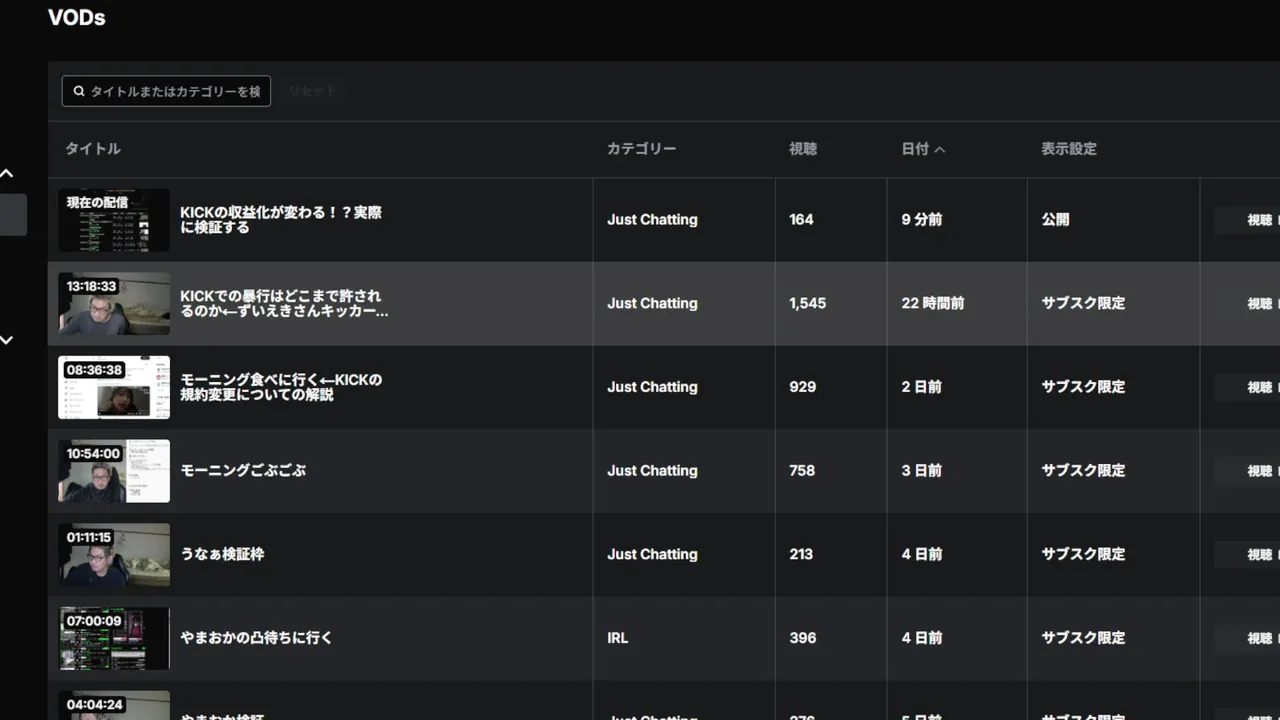Open VOD titled やまおかの凸待ちに行く
This screenshot has height=720, width=1280.
pyautogui.click(x=256, y=638)
